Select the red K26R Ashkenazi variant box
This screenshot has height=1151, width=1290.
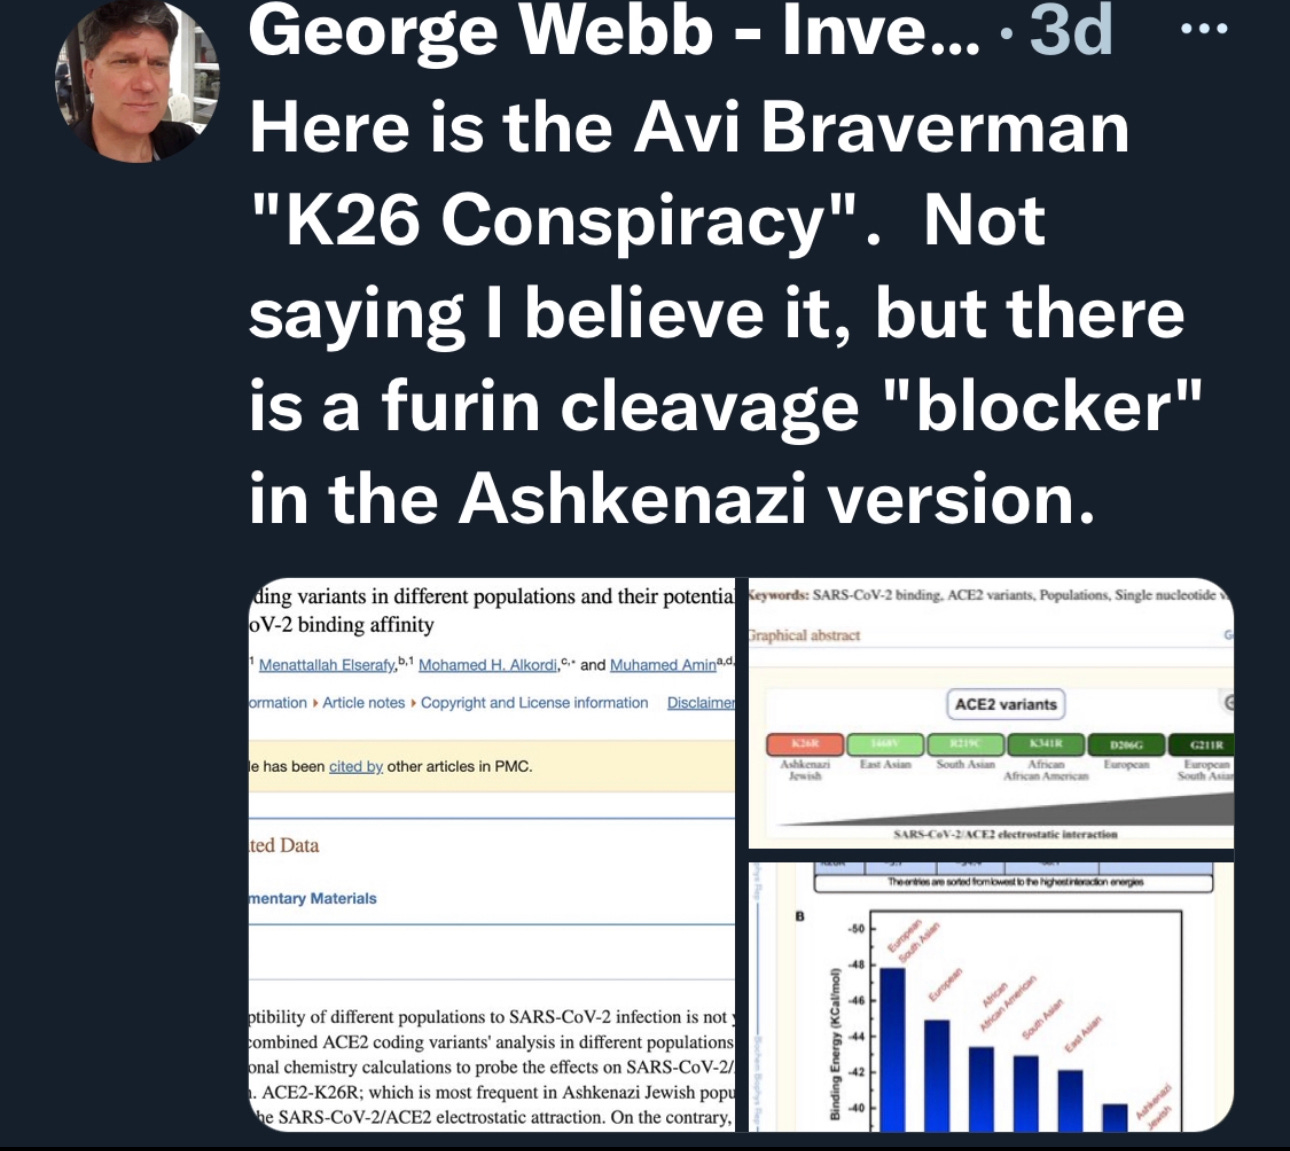point(805,744)
